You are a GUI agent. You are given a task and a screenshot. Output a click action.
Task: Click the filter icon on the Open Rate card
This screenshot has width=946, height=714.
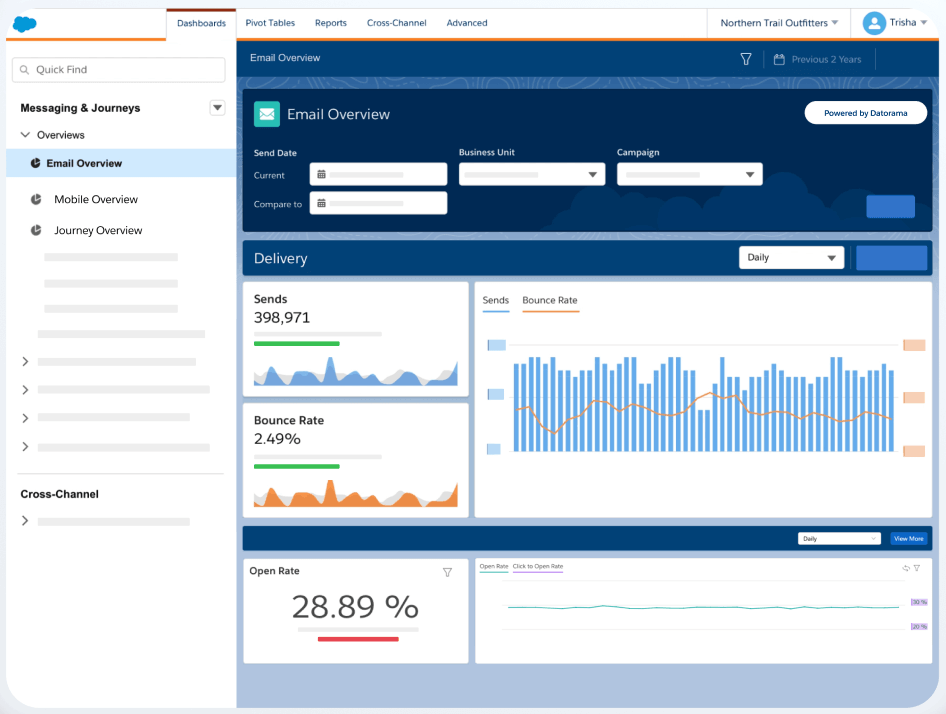coord(447,572)
